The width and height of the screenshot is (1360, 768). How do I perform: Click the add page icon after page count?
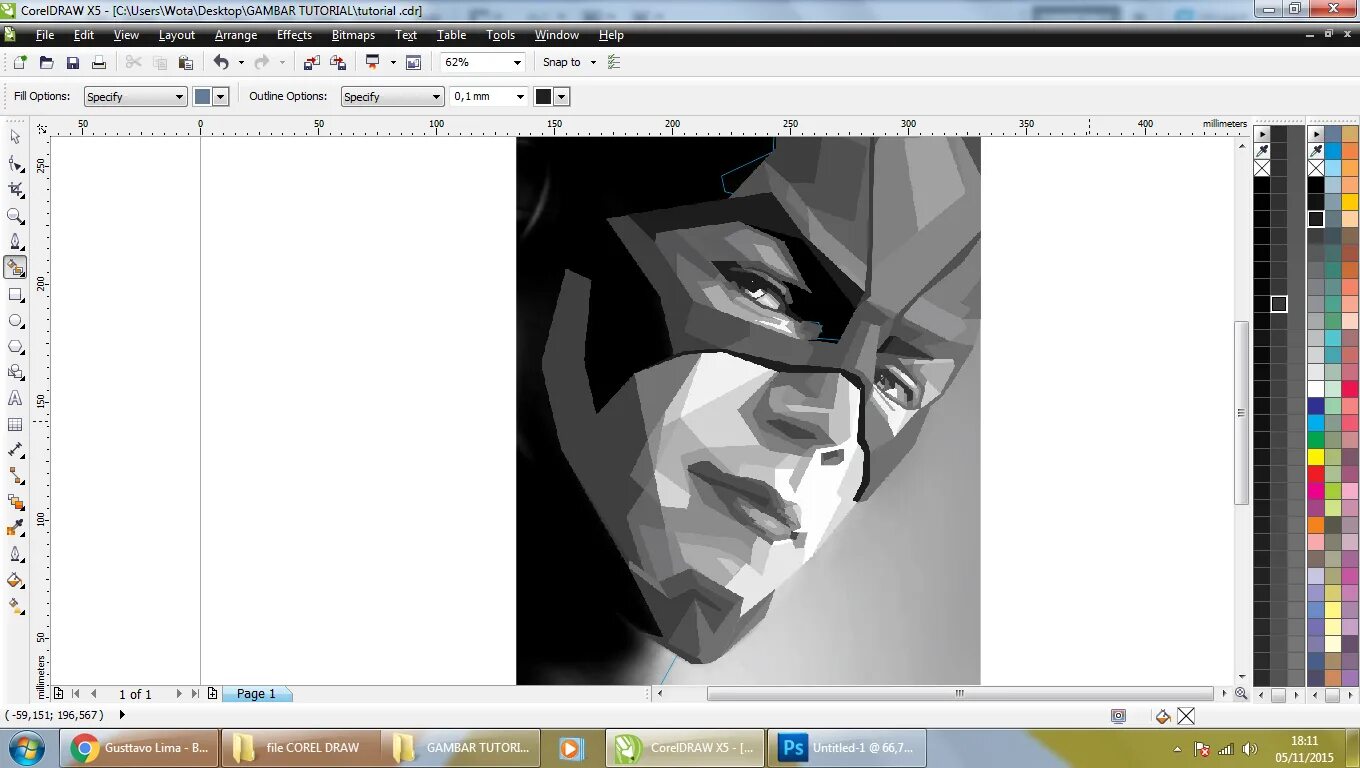coord(212,693)
